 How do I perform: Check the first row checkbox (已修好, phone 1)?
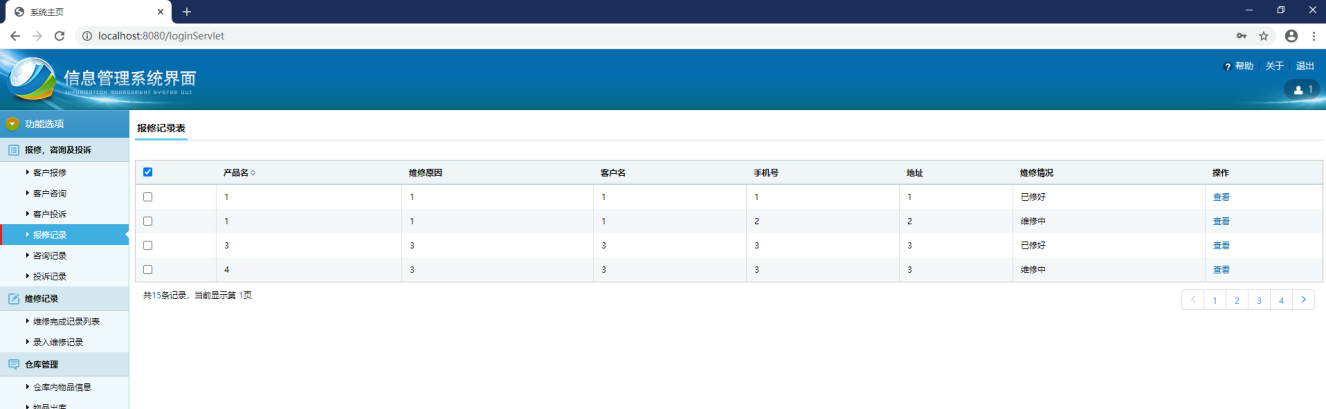[148, 197]
